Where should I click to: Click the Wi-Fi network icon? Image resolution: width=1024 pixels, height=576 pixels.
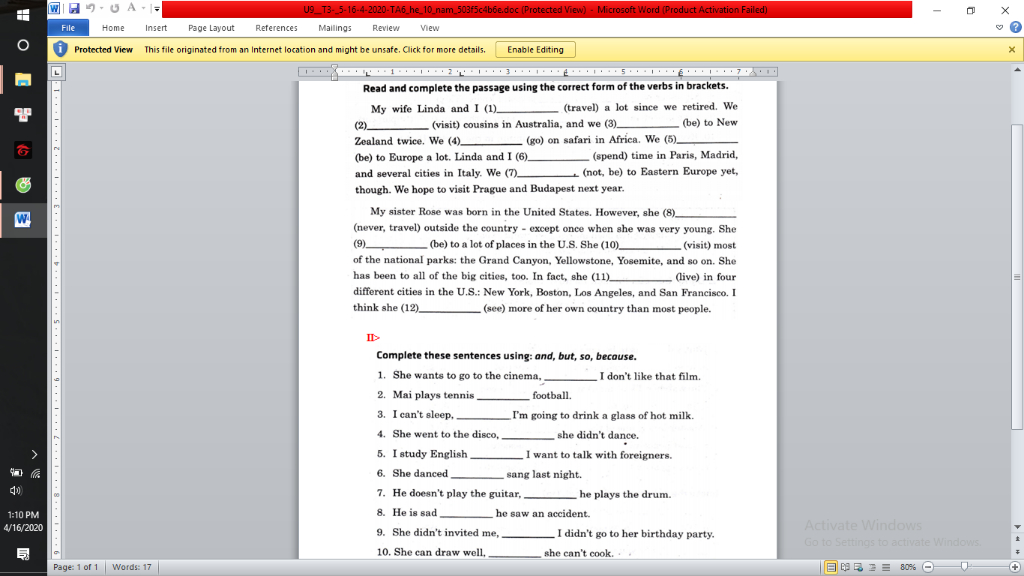tap(35, 473)
